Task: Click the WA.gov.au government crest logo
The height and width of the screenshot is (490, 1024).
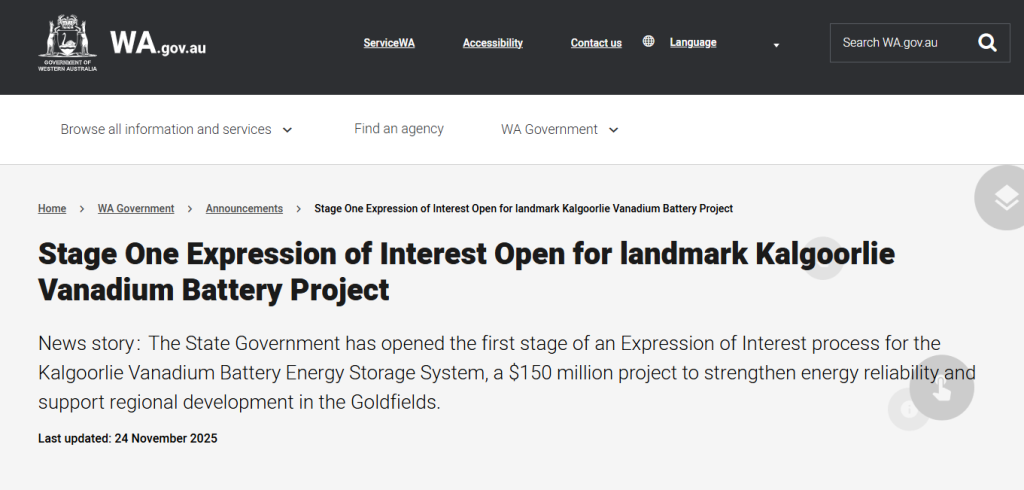Action: pos(66,42)
